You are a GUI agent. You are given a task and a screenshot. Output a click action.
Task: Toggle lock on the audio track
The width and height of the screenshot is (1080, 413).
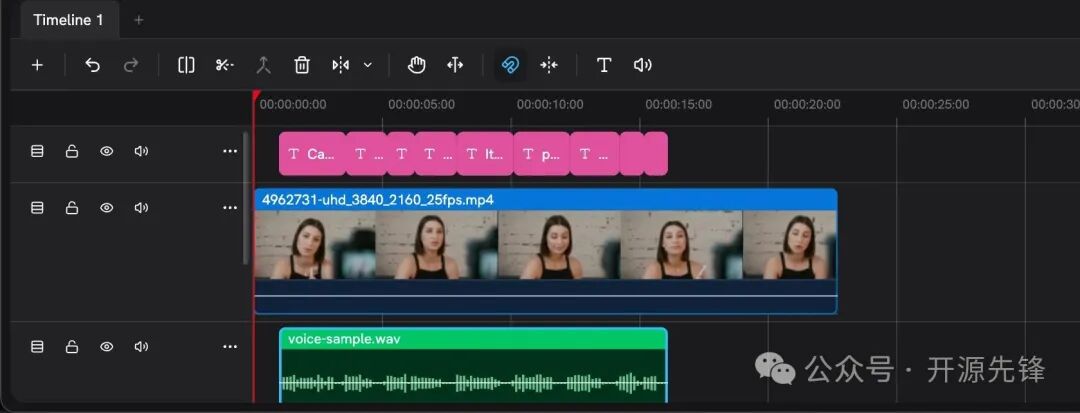point(72,347)
